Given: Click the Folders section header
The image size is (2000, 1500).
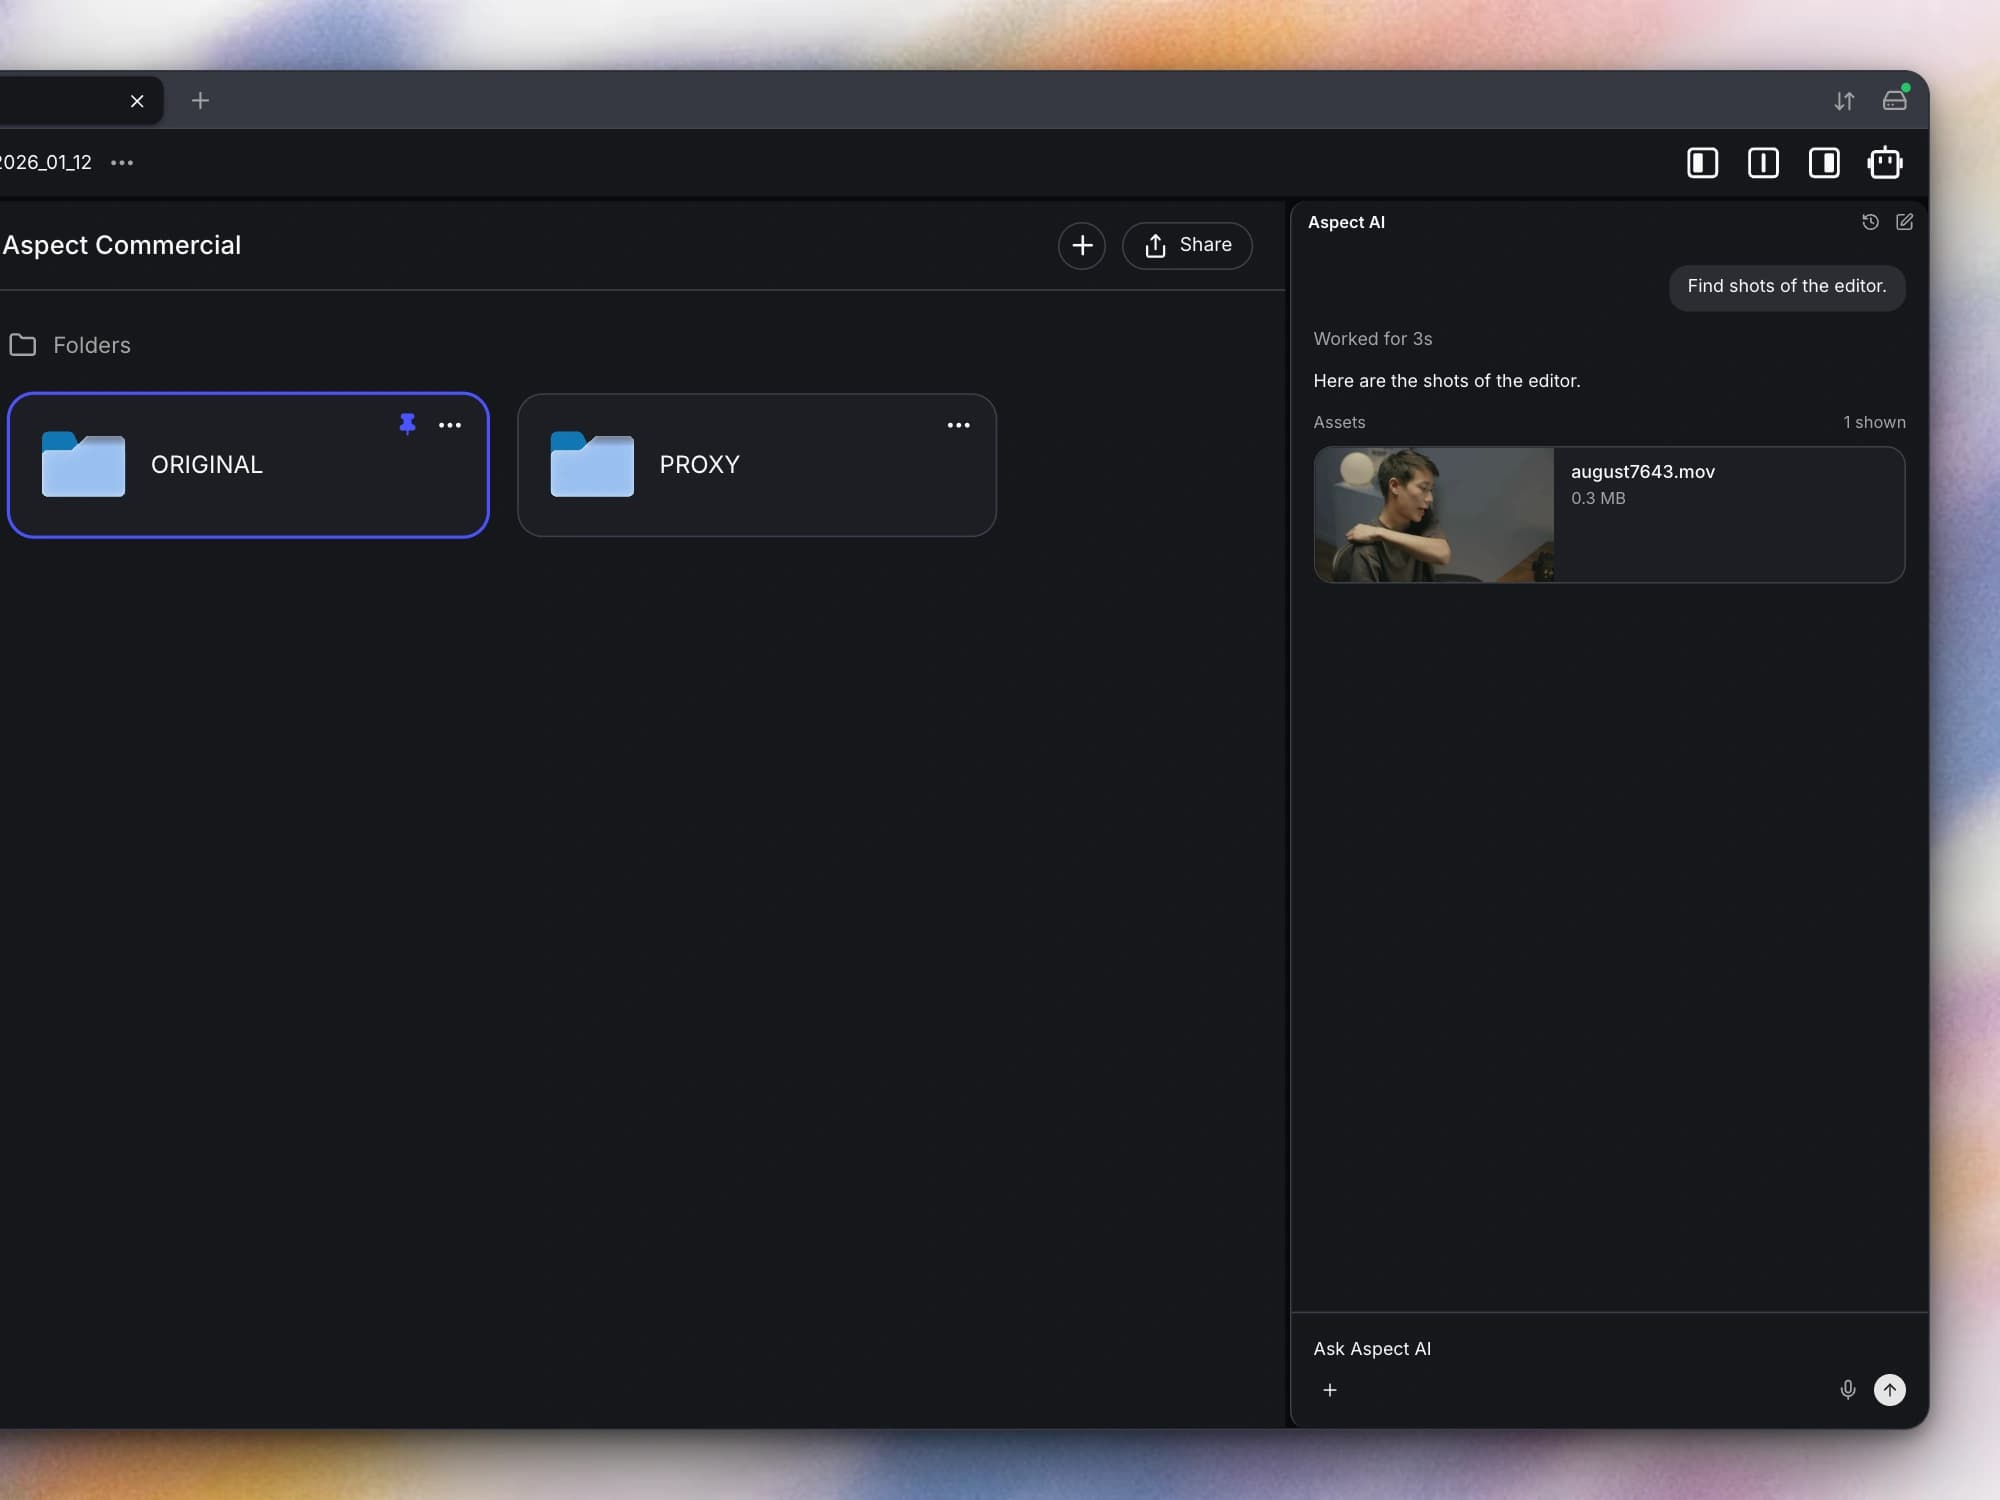Looking at the screenshot, I should pyautogui.click(x=70, y=345).
